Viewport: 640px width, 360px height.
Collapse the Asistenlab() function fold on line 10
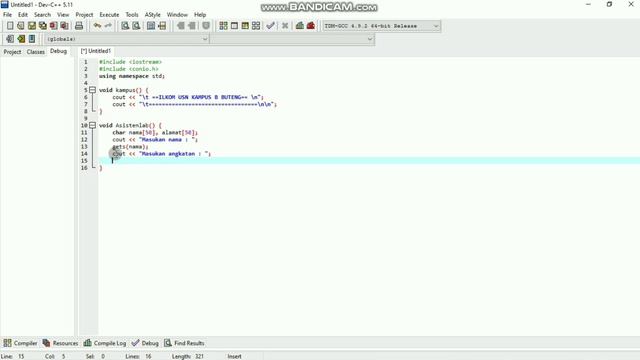pos(93,125)
